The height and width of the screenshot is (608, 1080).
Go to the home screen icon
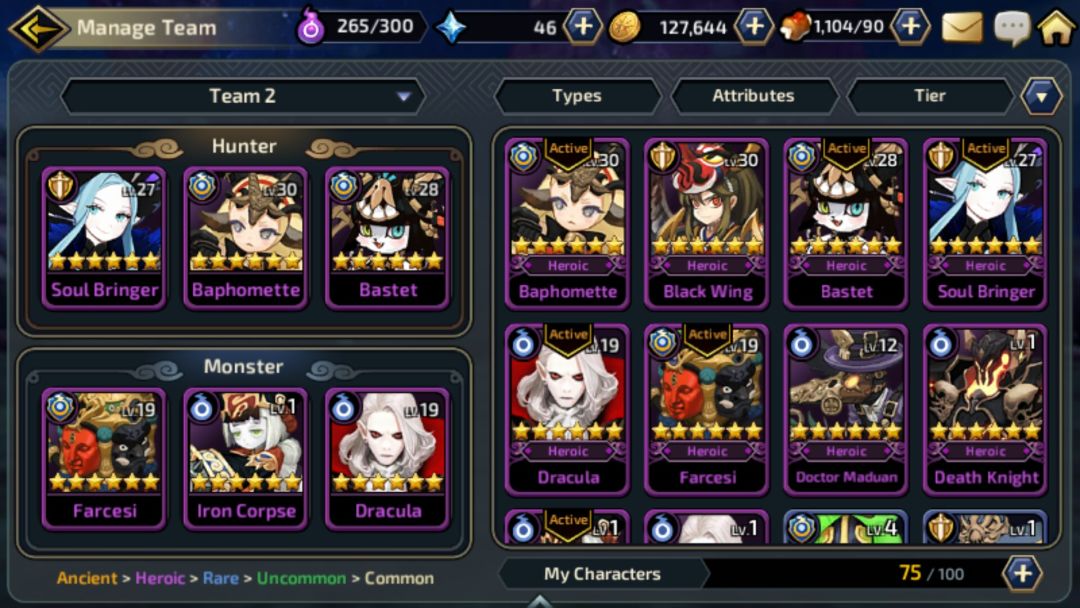point(1057,28)
